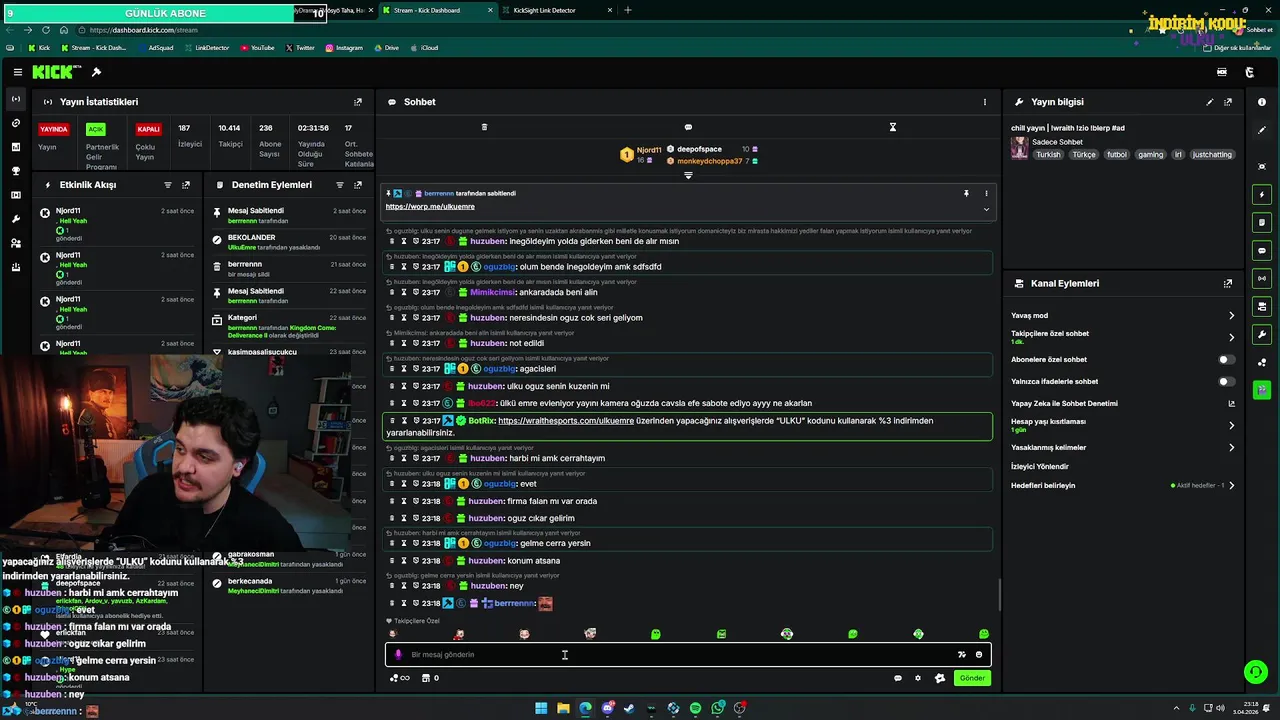The width and height of the screenshot is (1280, 720).
Task: Toggle Yalnızca ifadelerle sohbet switch
Action: (x=1226, y=381)
